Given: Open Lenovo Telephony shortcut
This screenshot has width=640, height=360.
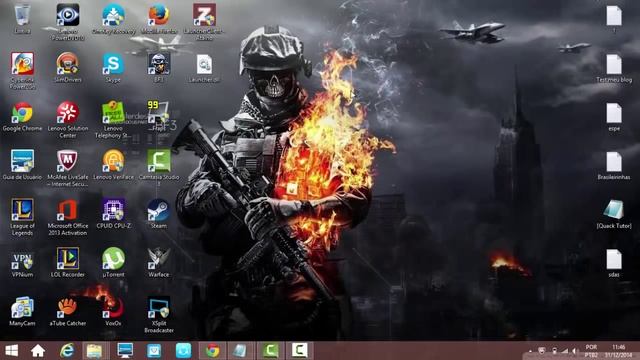Looking at the screenshot, I should coord(113,120).
